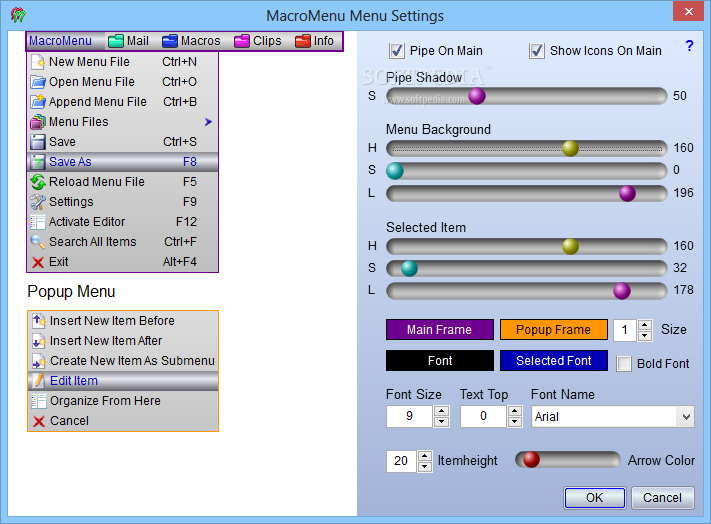
Task: Choose Organize From Here entry
Action: click(x=123, y=401)
